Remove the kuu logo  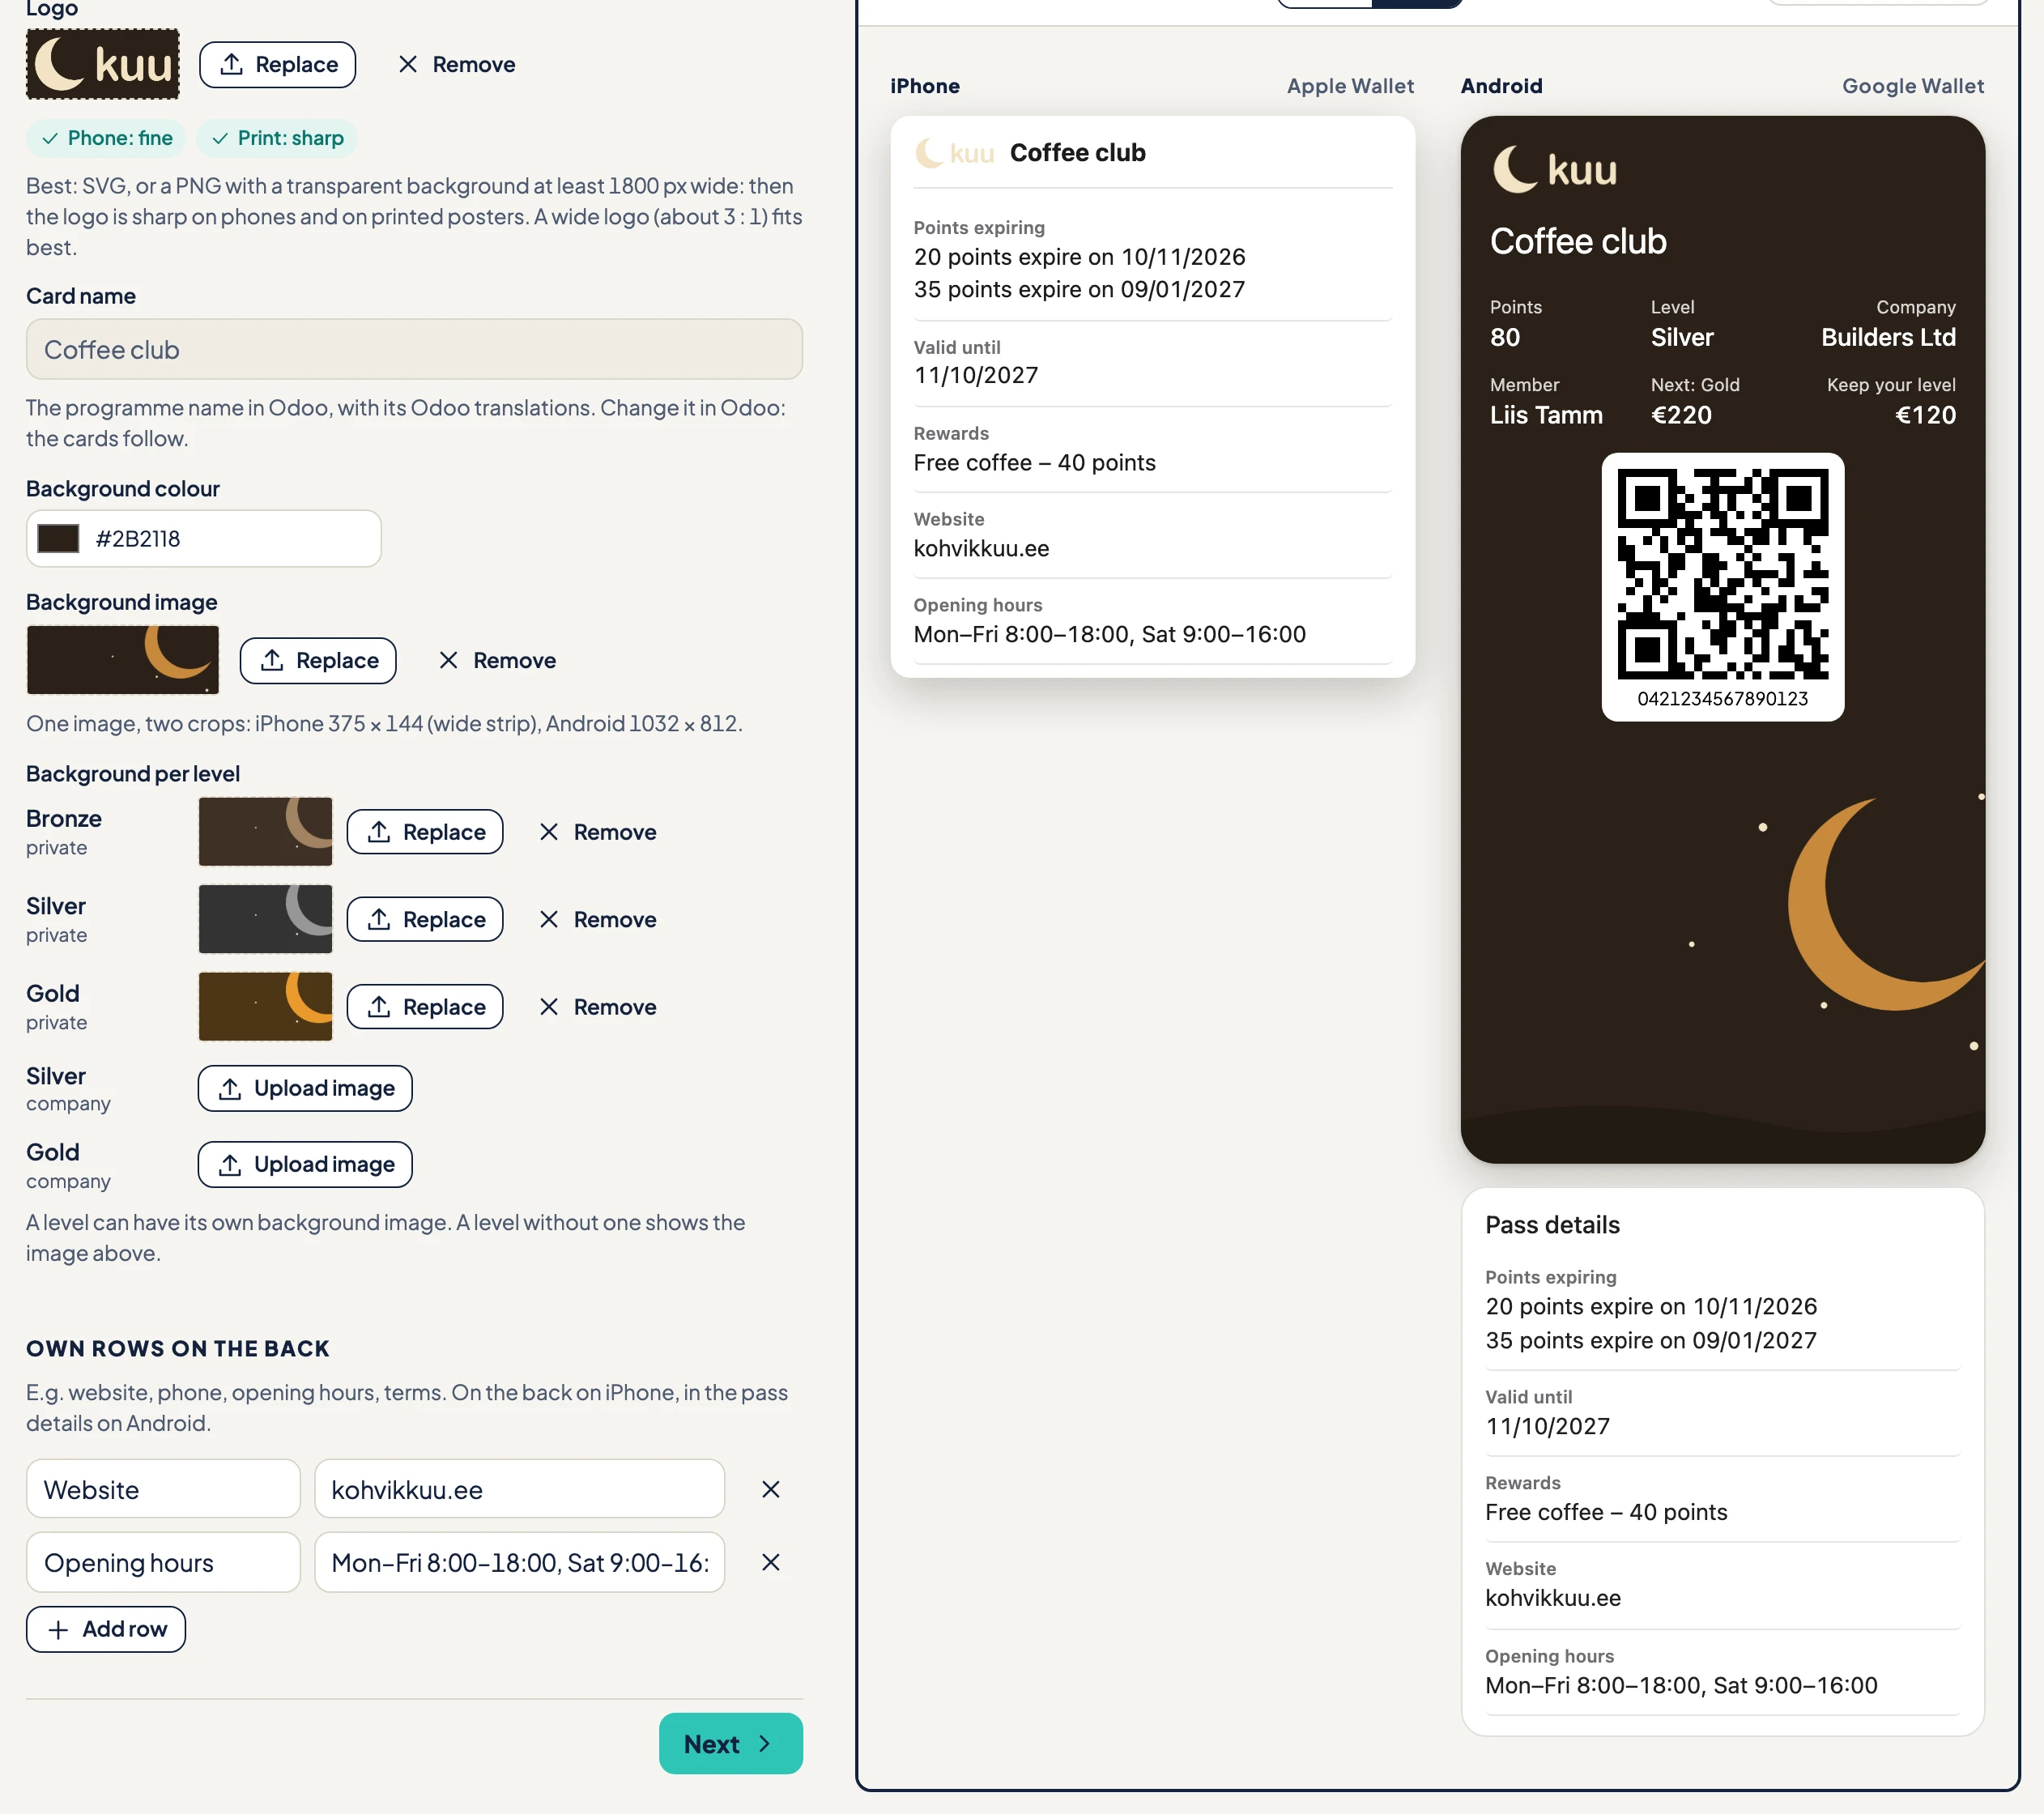456,64
